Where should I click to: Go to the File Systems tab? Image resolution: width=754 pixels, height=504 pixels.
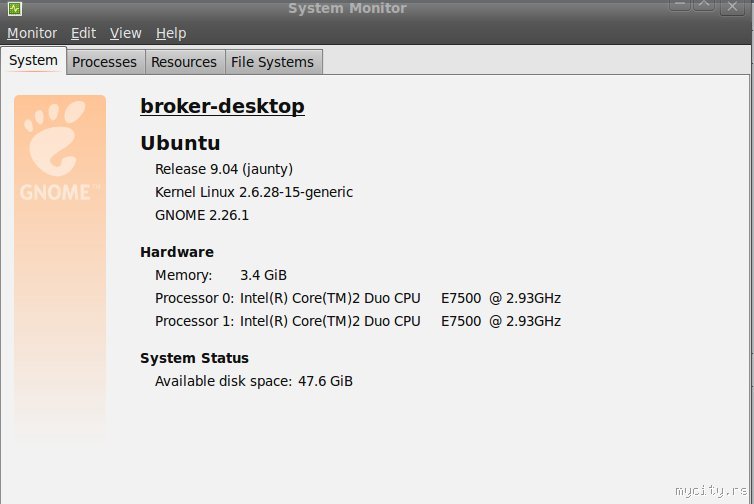272,62
